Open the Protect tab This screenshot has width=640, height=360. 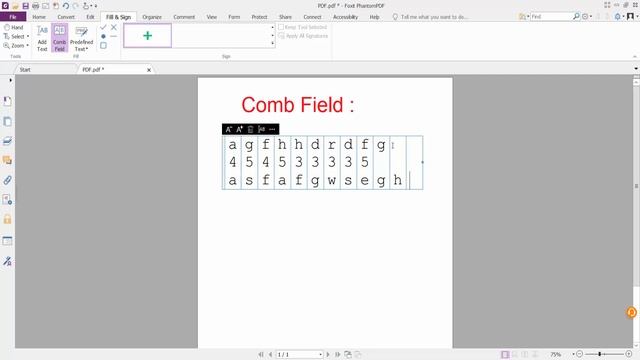(x=259, y=17)
